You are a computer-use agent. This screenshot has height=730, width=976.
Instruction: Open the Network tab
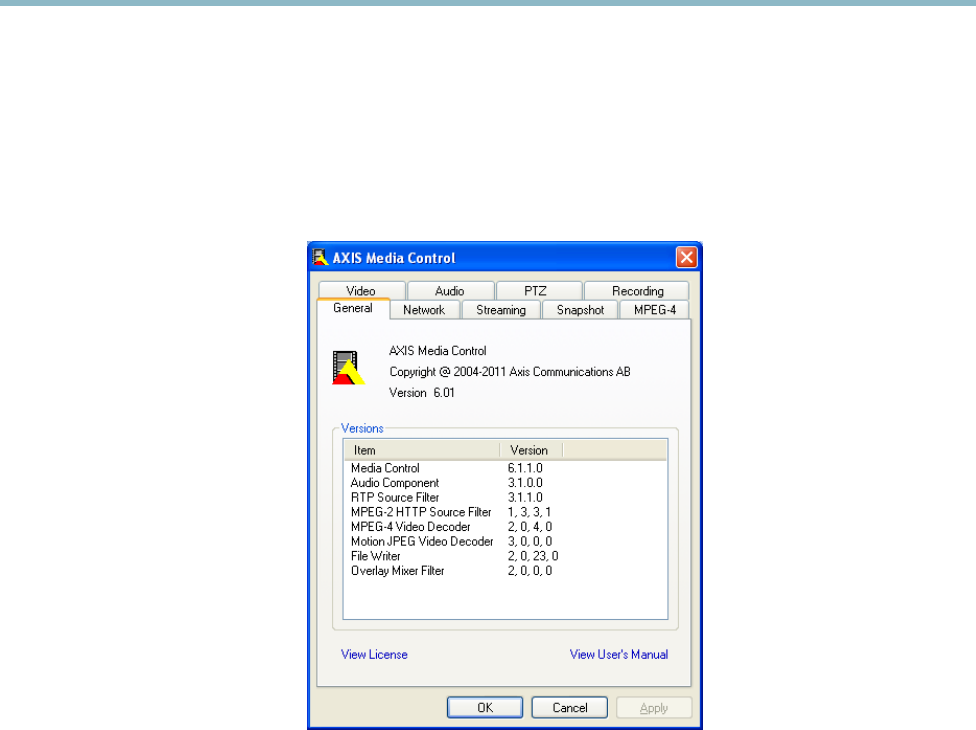coord(424,310)
